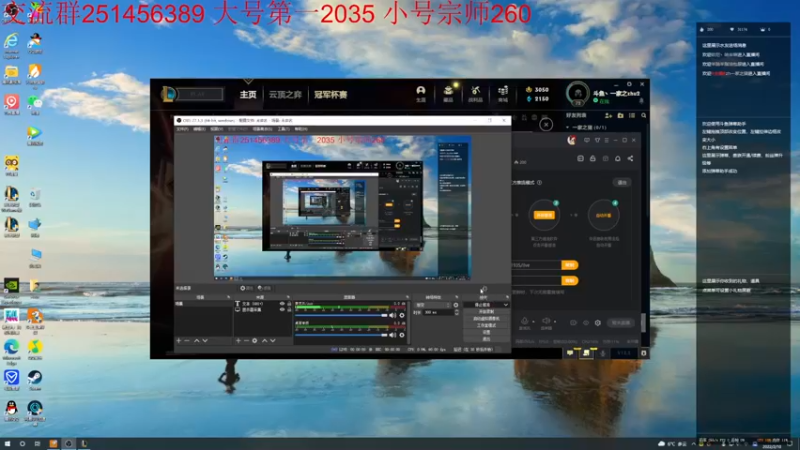This screenshot has width=800, height=450.
Task: Toggle lock of display capture source in OBS
Action: [289, 310]
